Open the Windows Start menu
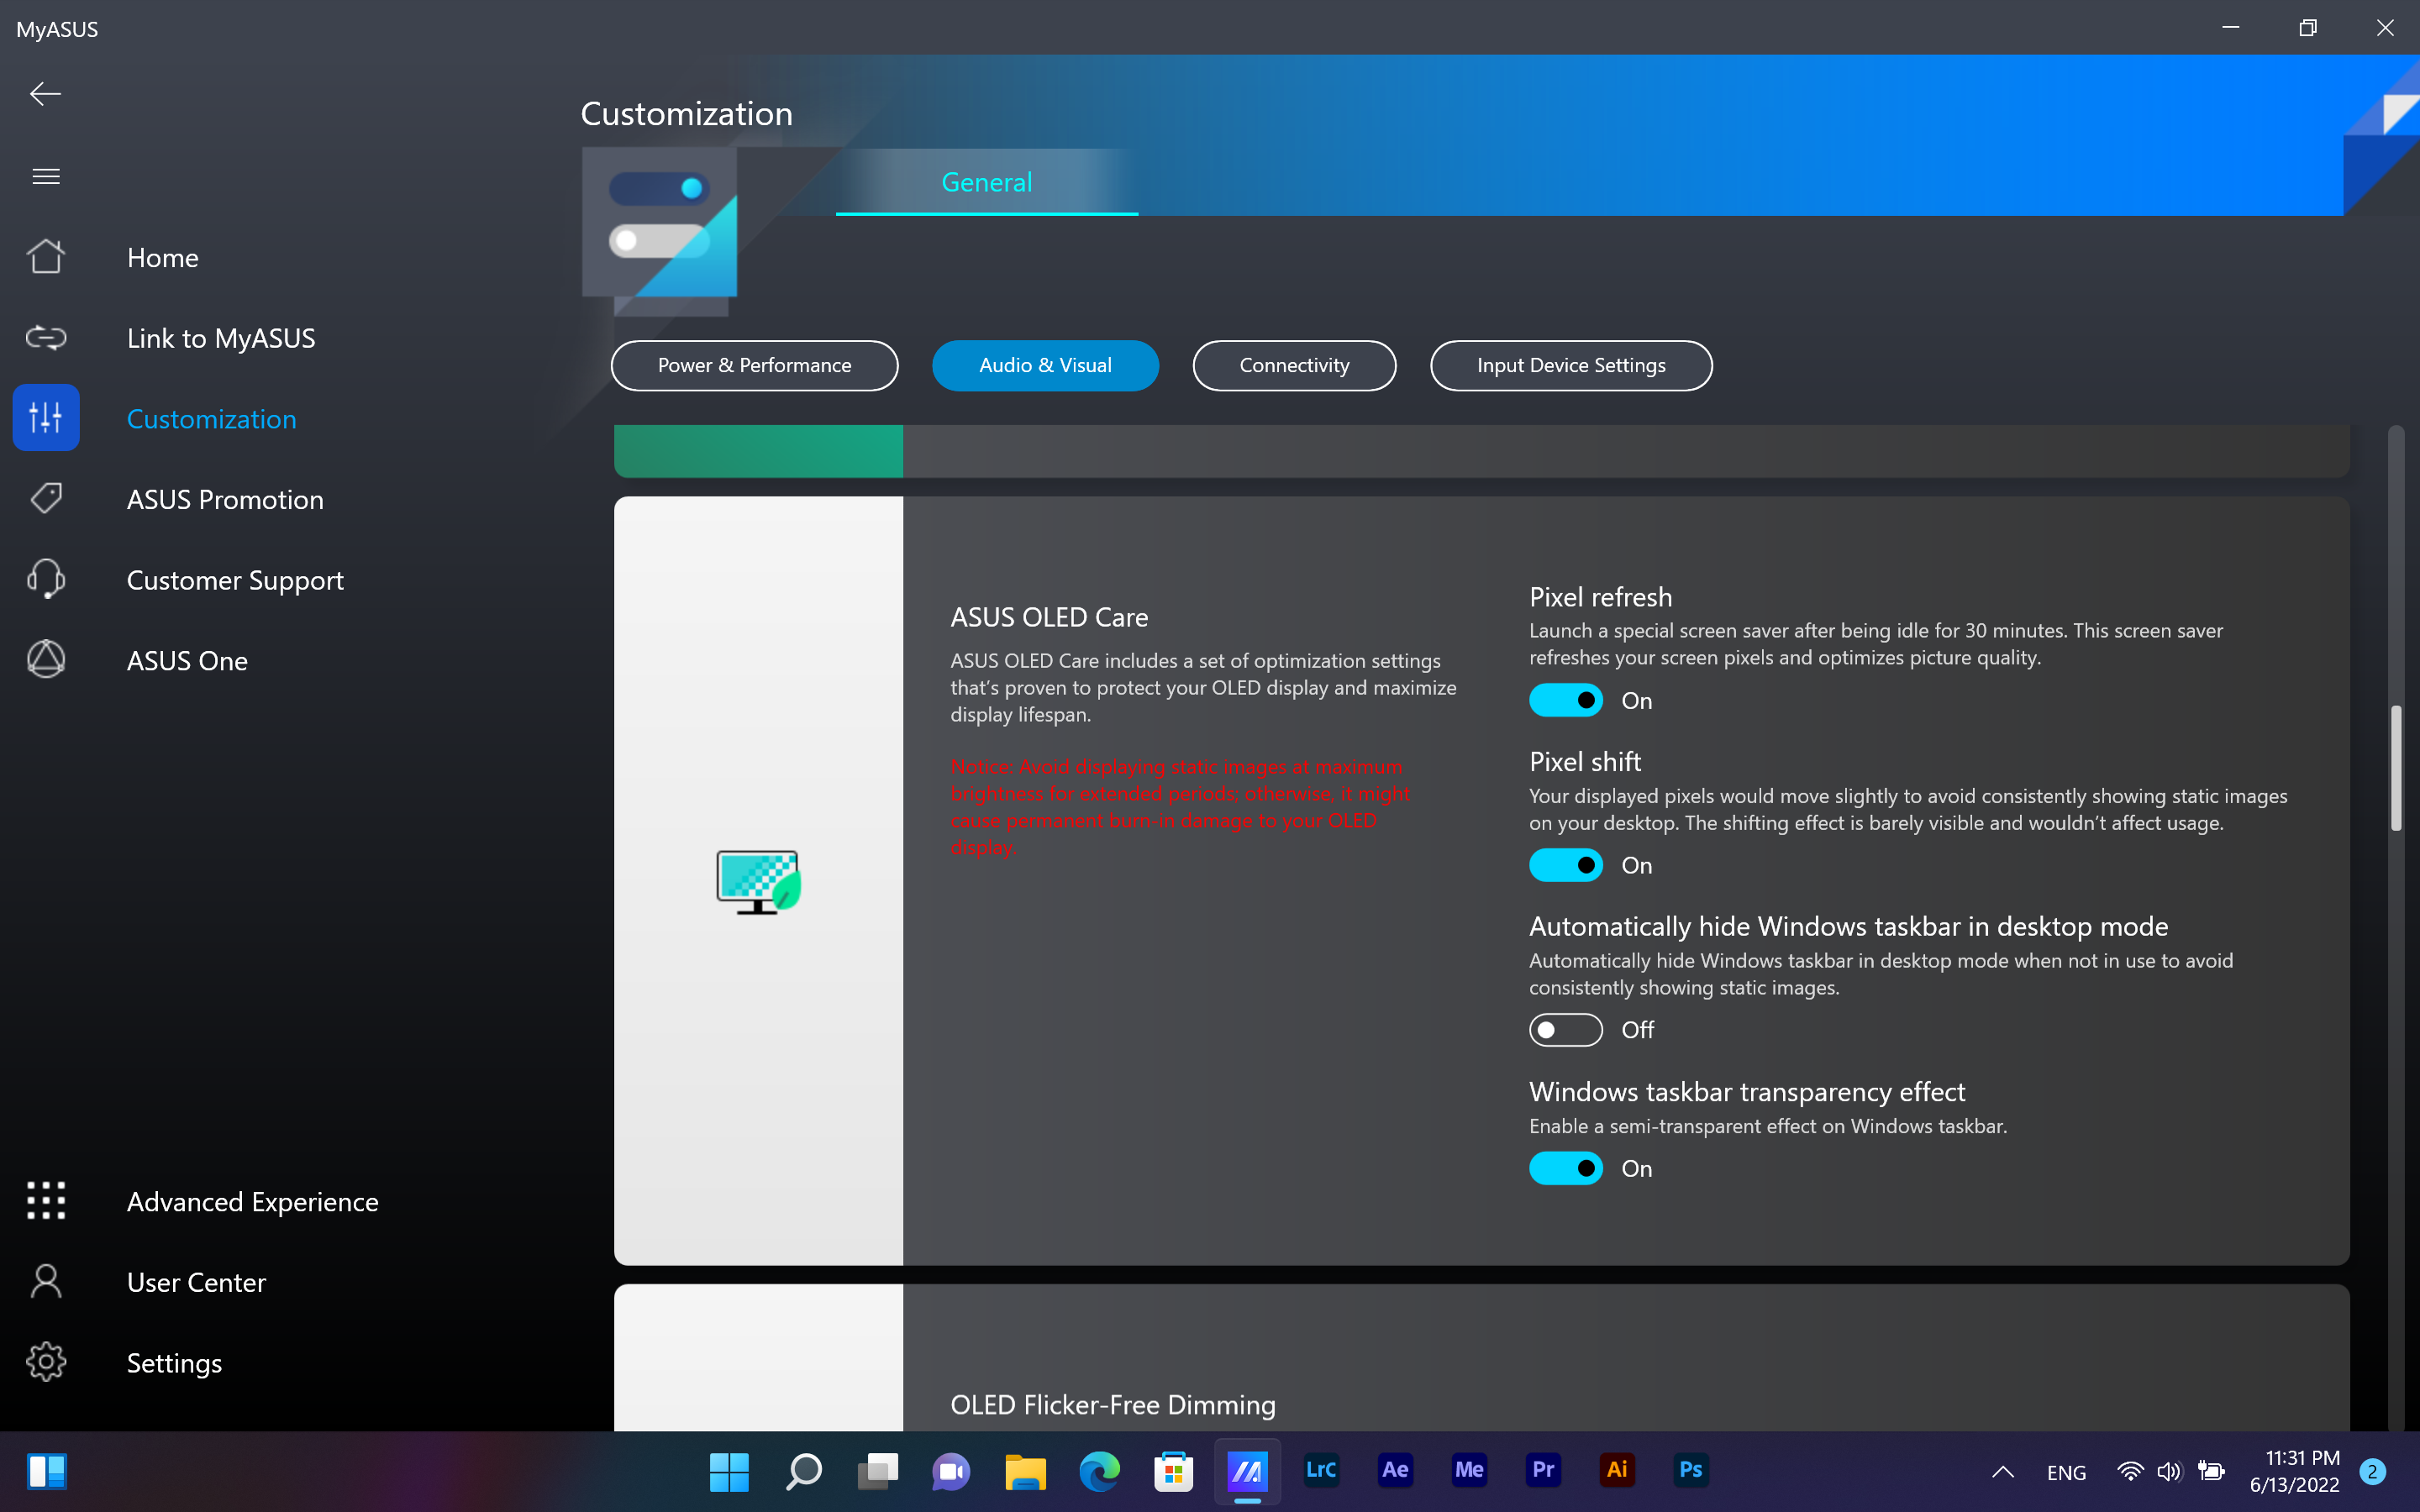Screen dimensions: 2420x1512 coord(729,1471)
